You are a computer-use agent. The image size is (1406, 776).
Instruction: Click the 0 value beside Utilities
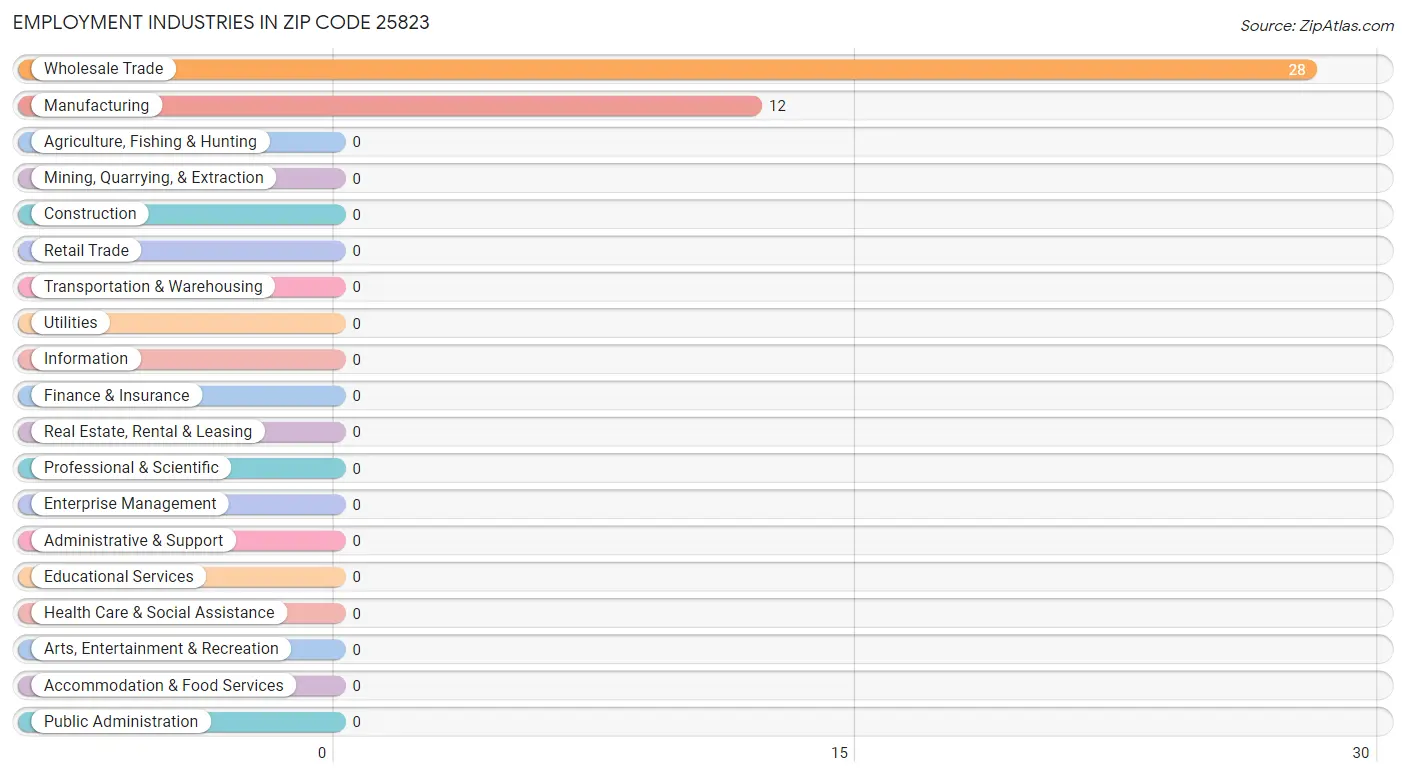click(356, 323)
